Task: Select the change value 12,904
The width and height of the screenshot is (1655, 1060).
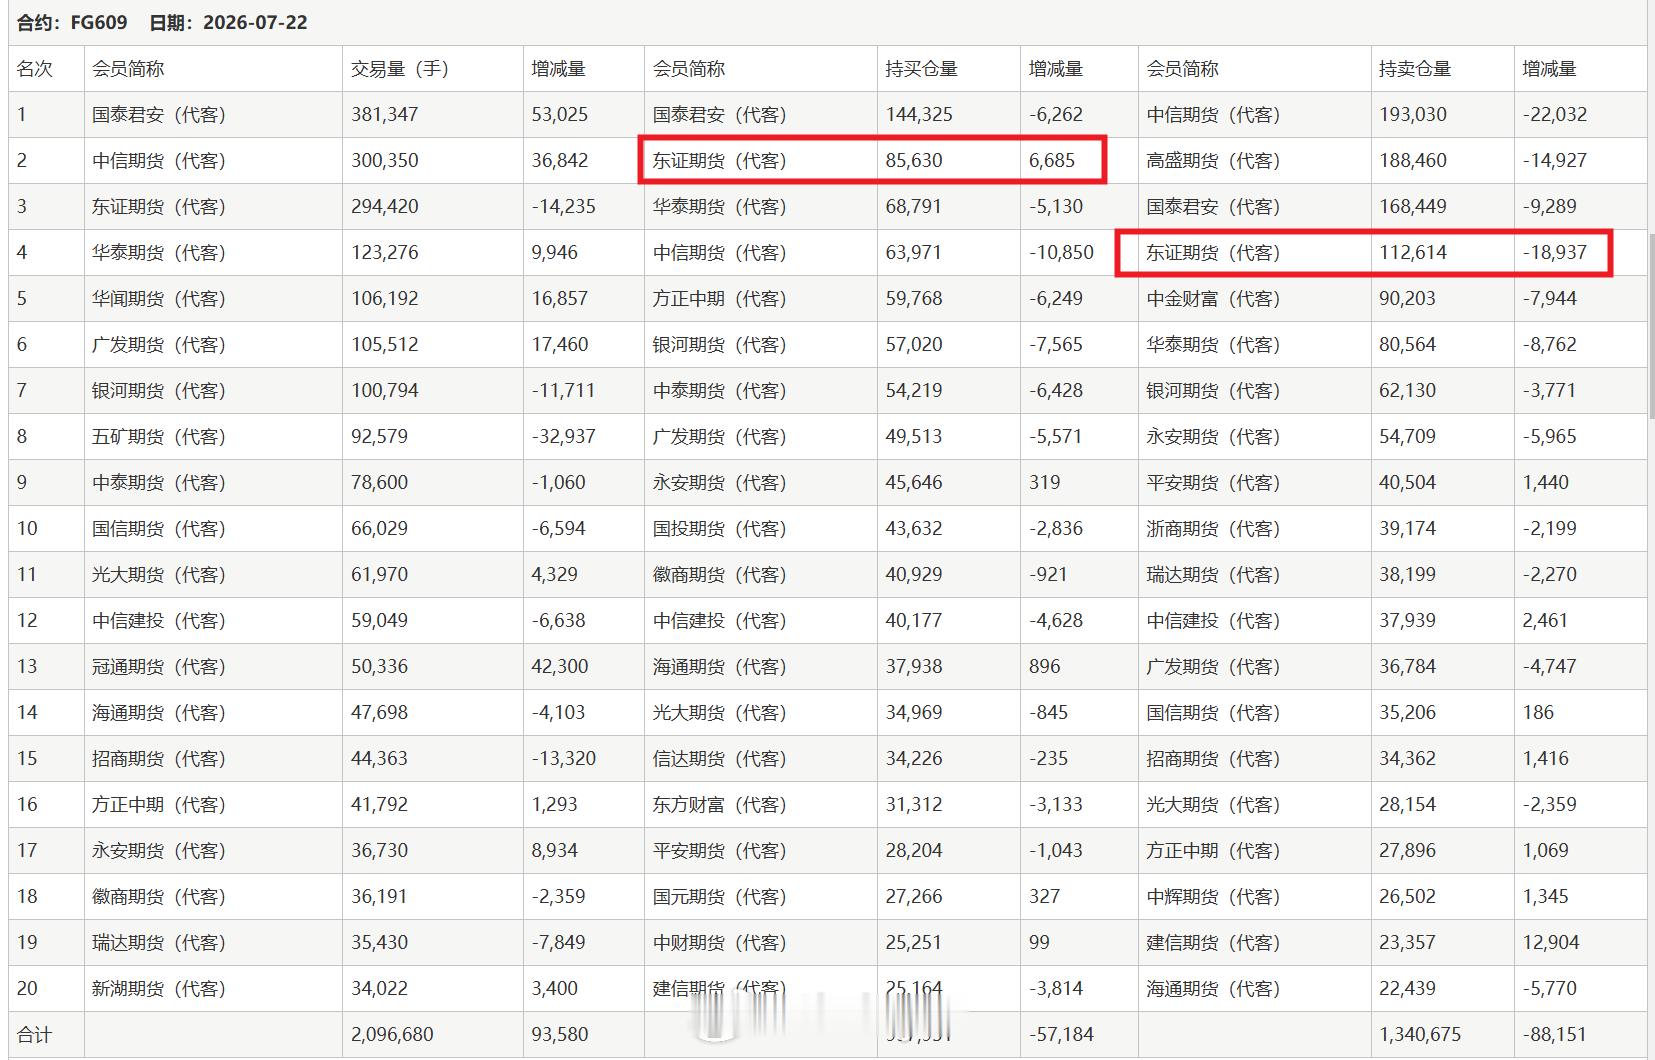Action: pyautogui.click(x=1551, y=943)
